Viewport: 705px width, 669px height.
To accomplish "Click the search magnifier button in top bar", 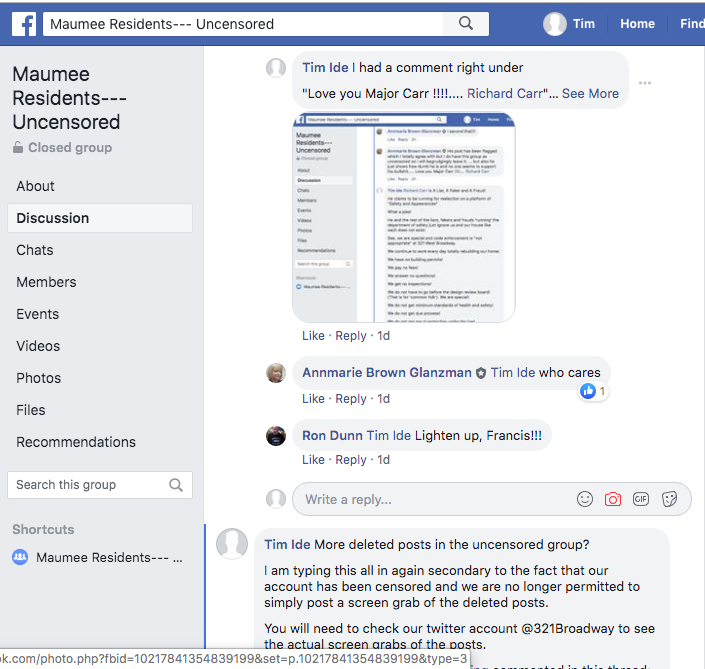I will (466, 24).
